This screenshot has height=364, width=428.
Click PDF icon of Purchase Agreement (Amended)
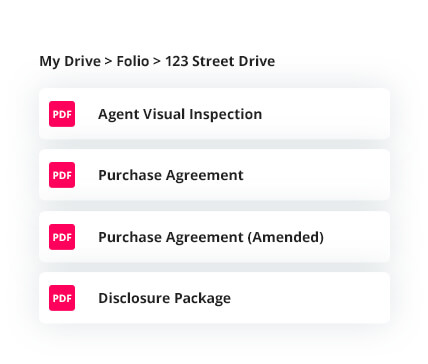point(62,237)
